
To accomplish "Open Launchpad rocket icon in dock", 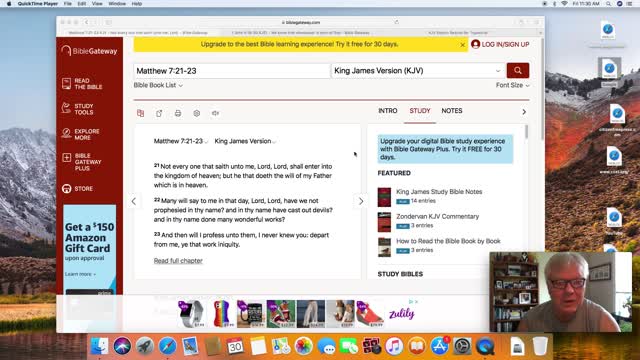I will point(144,347).
